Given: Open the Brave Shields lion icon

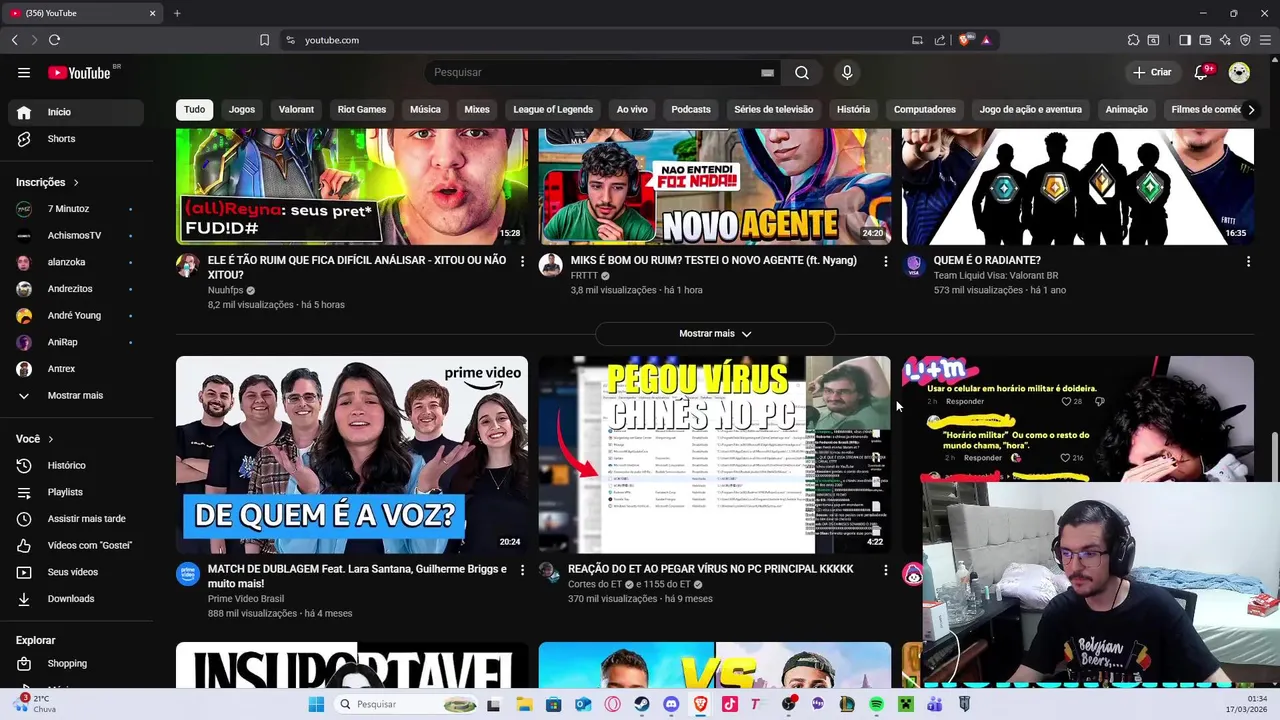Looking at the screenshot, I should pyautogui.click(x=964, y=40).
